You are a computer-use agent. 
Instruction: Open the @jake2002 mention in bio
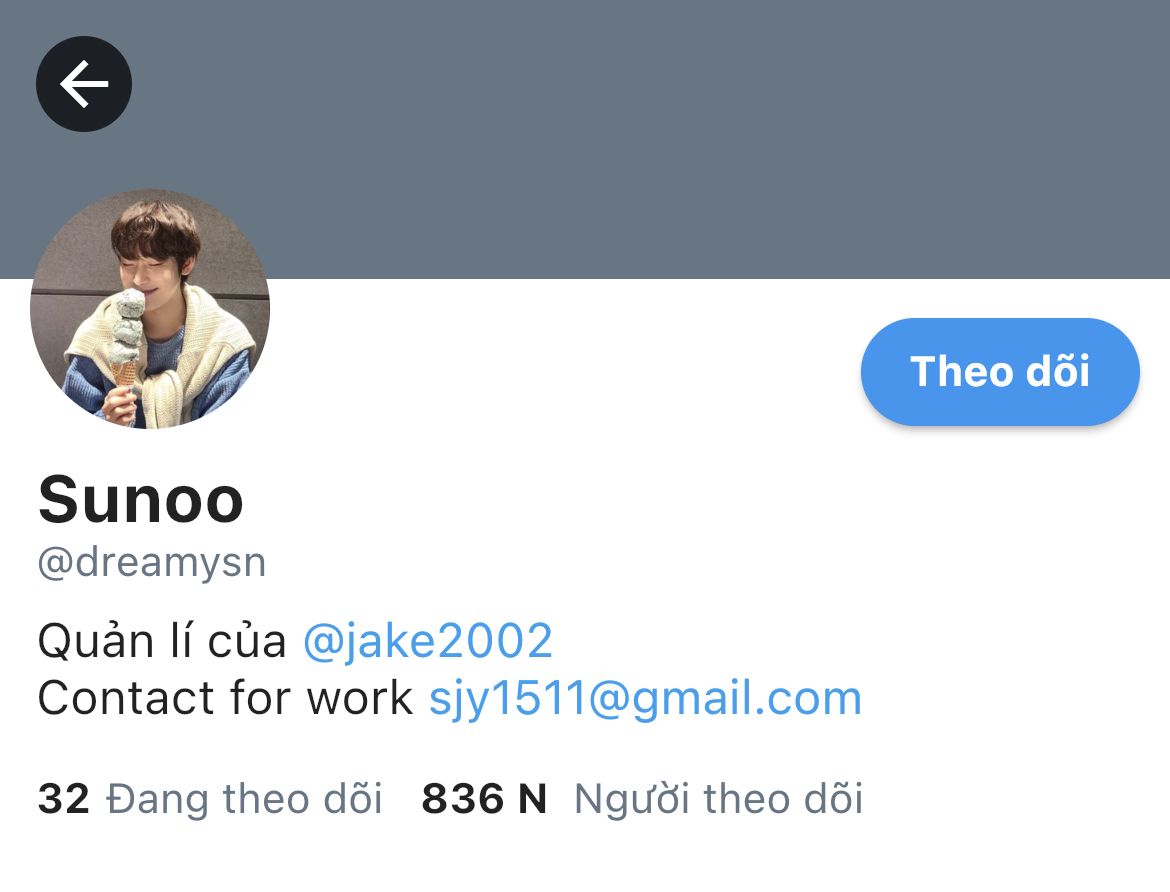pos(428,640)
